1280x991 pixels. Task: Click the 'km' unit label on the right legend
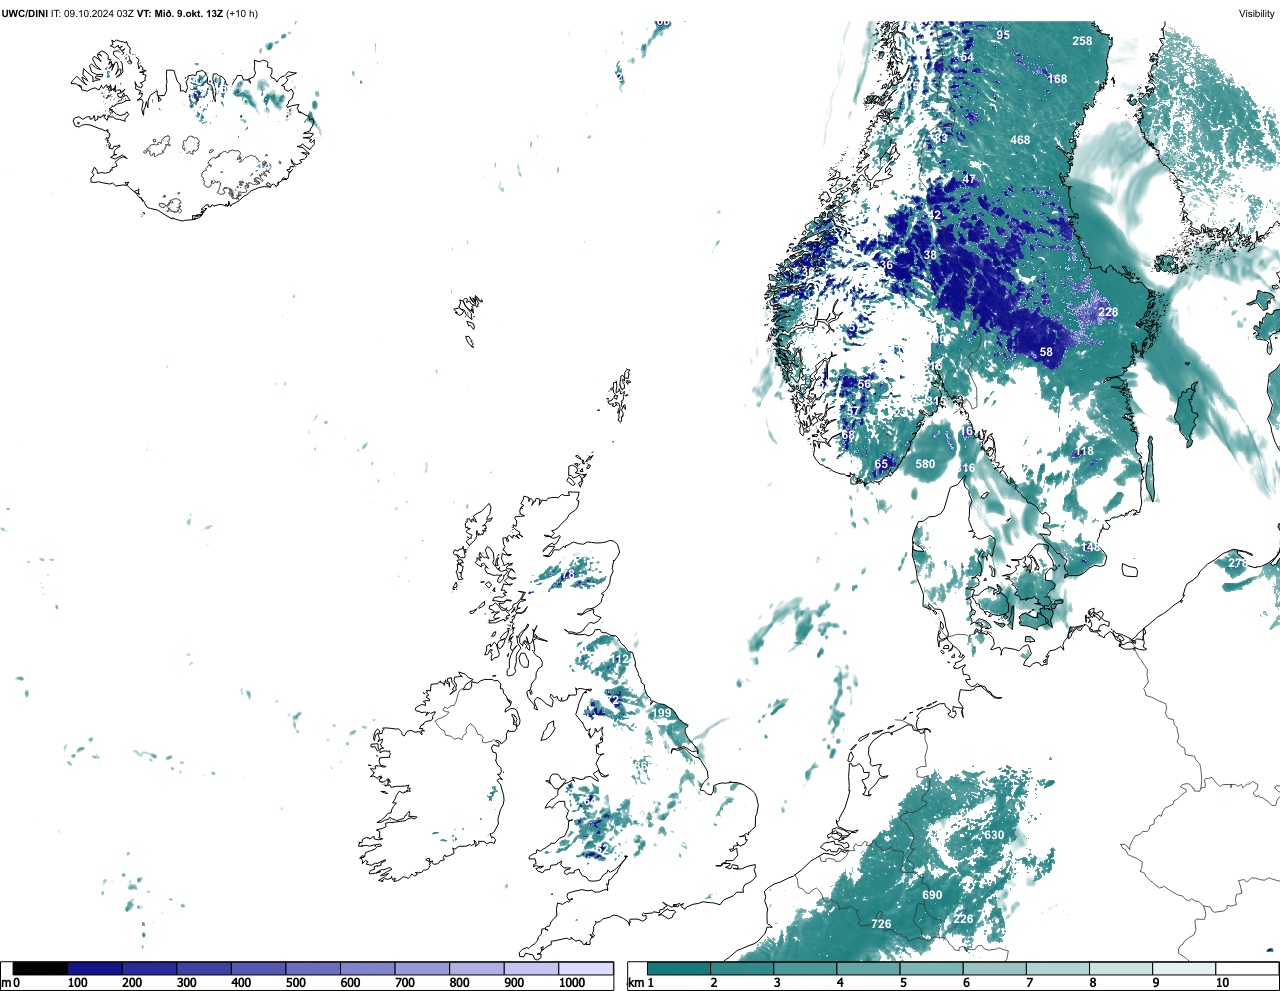pos(635,983)
